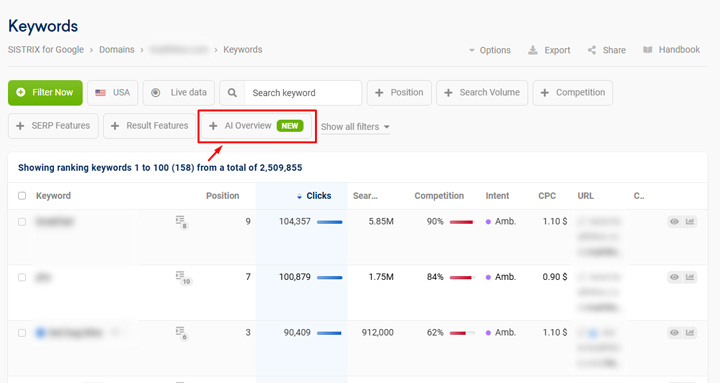Go to SISTRIX for Google breadcrumb
The width and height of the screenshot is (720, 383).
coord(46,50)
